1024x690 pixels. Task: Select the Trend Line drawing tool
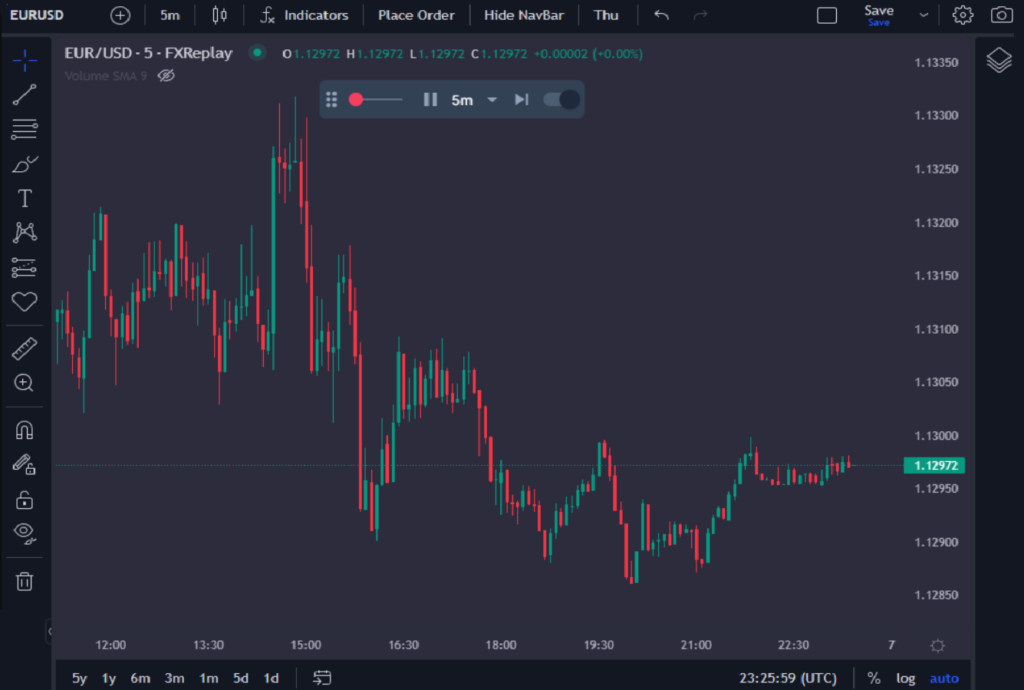click(23, 94)
